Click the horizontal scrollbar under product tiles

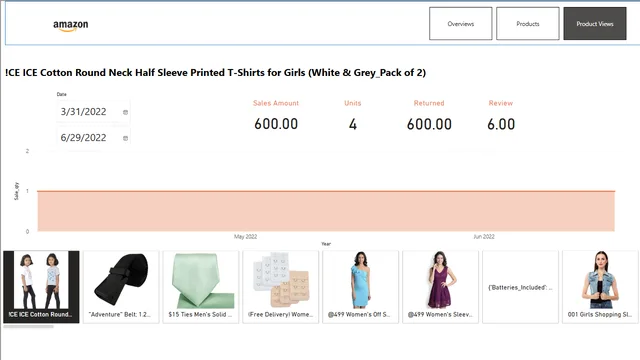29,327
